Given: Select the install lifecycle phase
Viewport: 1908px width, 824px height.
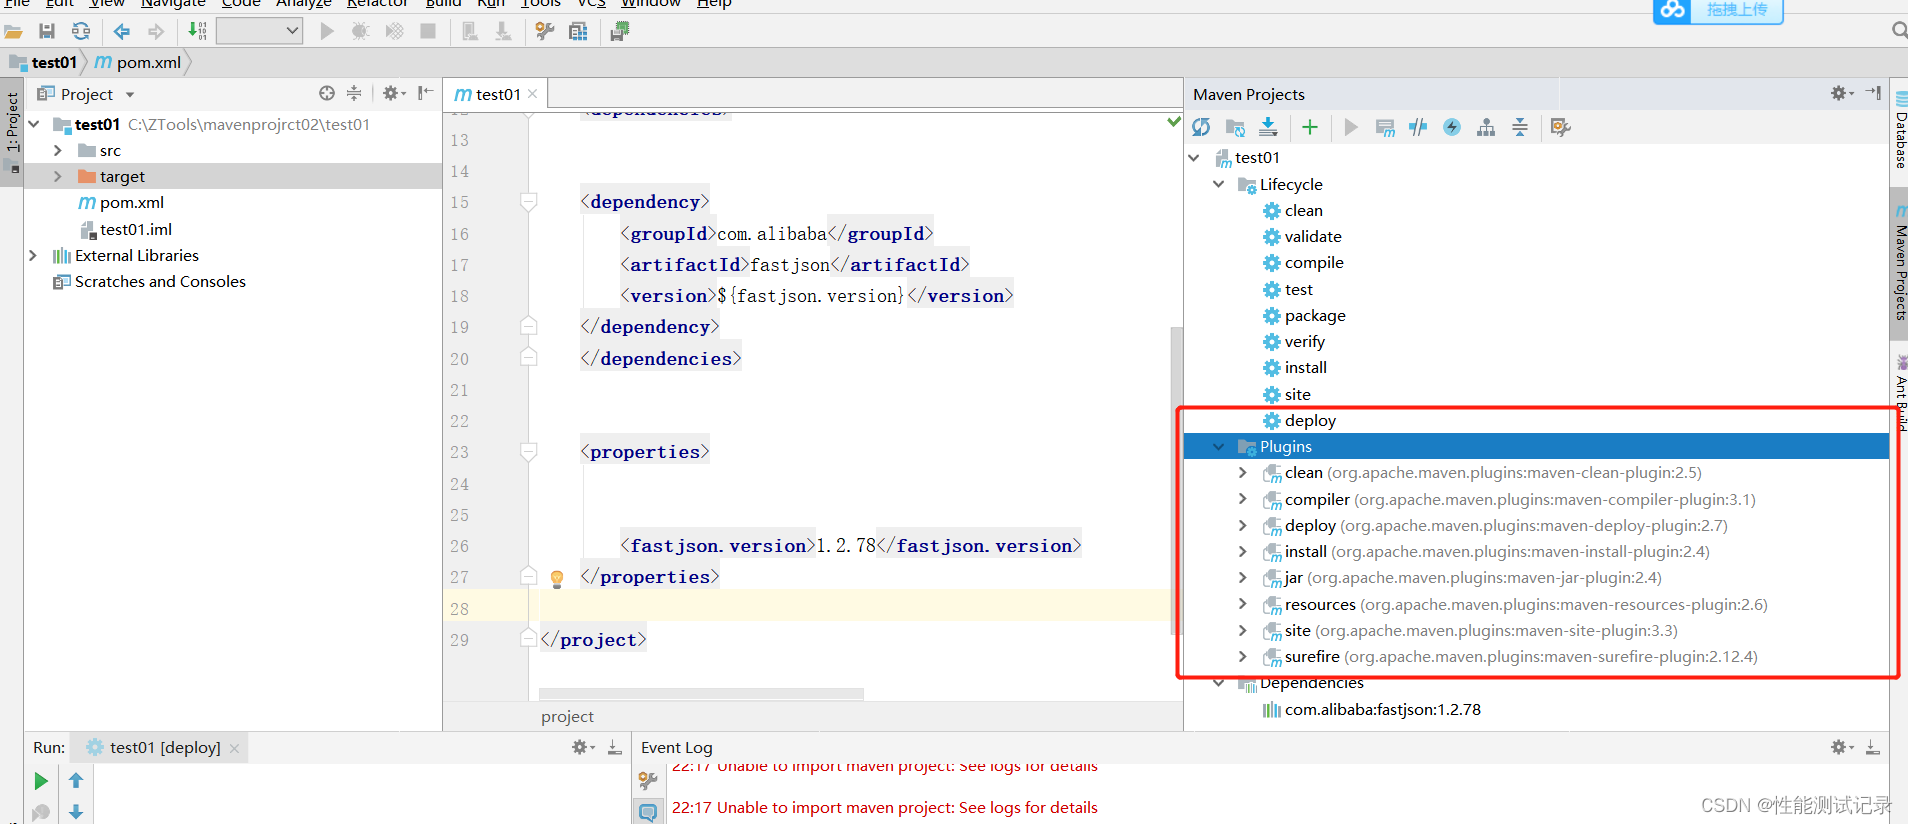Looking at the screenshot, I should point(1305,367).
